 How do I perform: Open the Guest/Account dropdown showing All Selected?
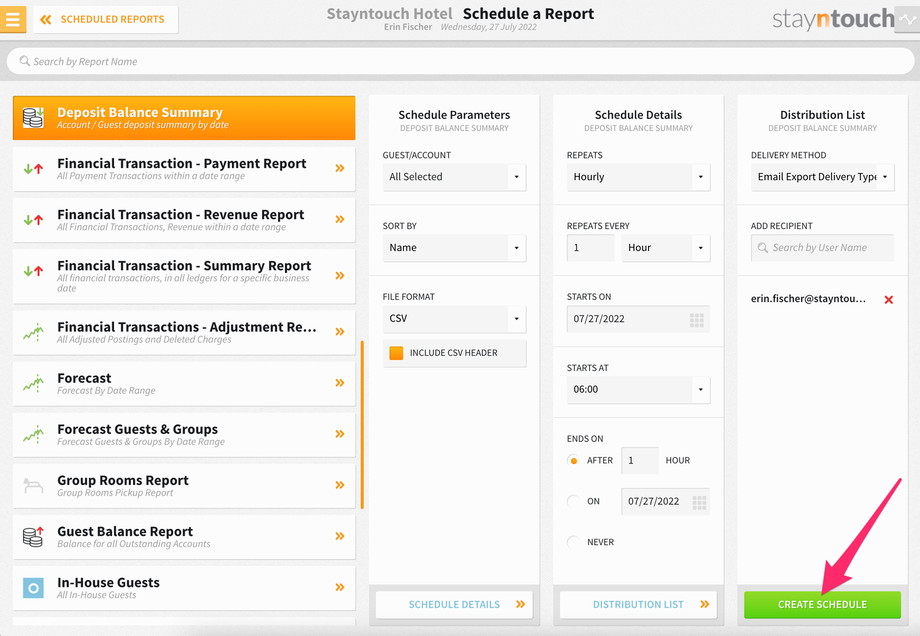(454, 177)
